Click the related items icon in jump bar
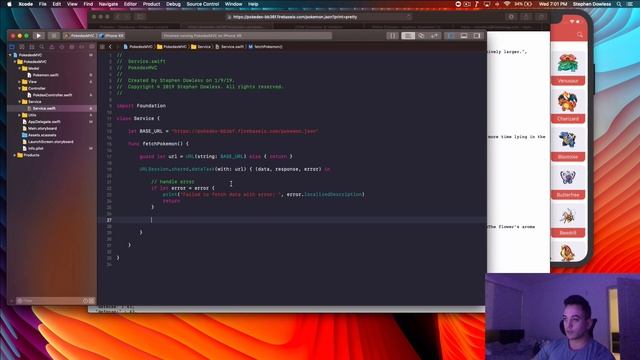640x360 pixels. [x=102, y=47]
